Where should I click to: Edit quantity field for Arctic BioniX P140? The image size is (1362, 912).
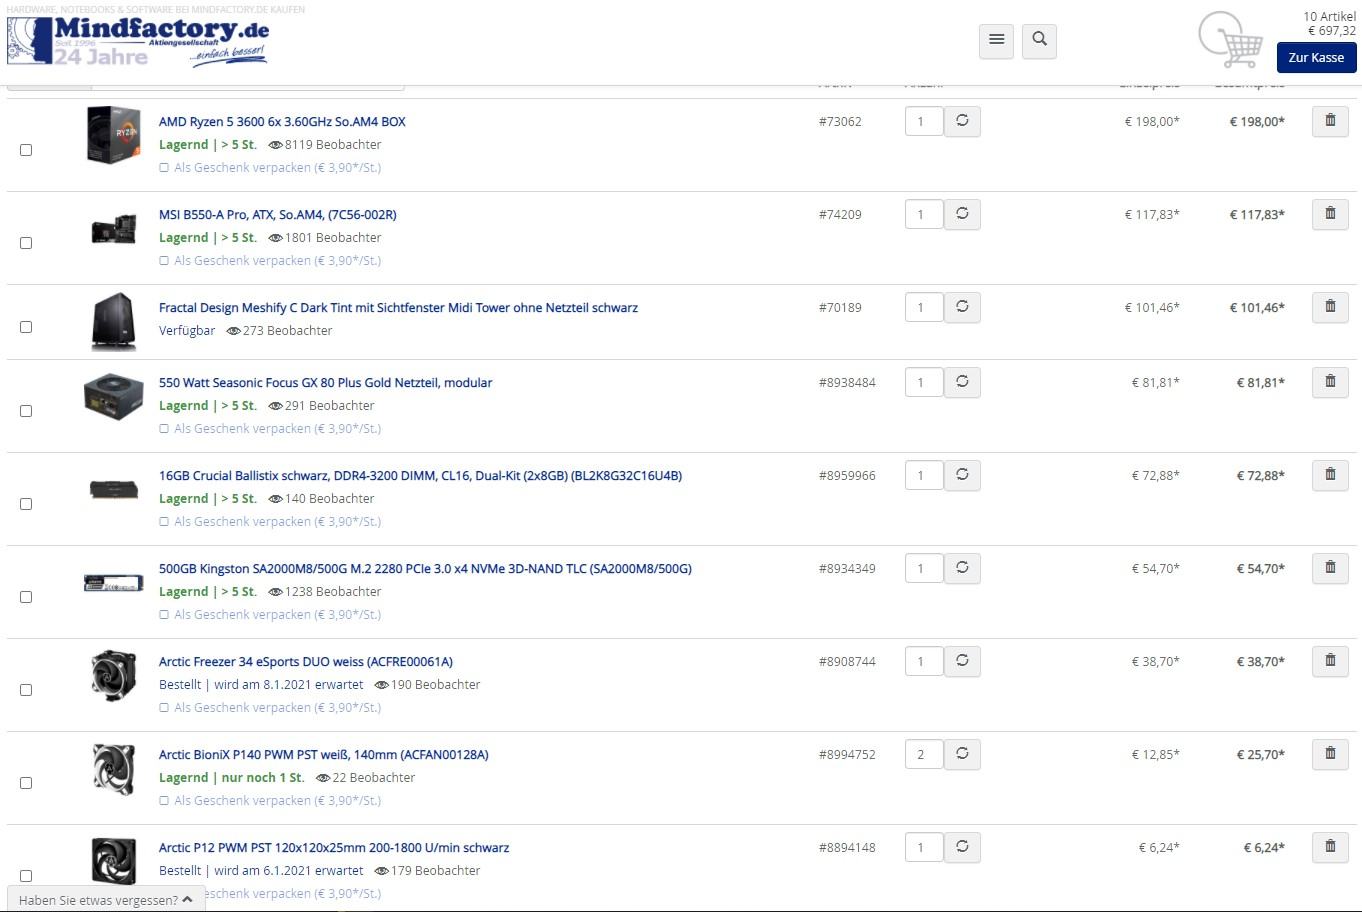tap(924, 755)
